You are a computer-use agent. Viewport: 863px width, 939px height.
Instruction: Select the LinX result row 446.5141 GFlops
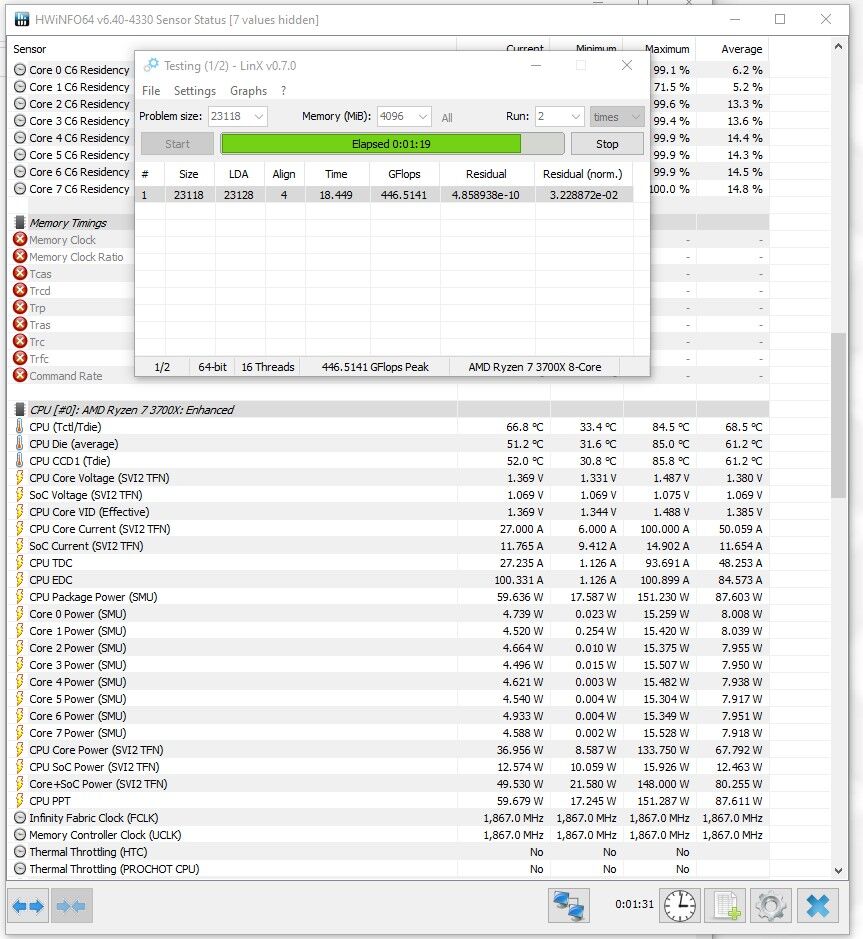click(x=384, y=195)
